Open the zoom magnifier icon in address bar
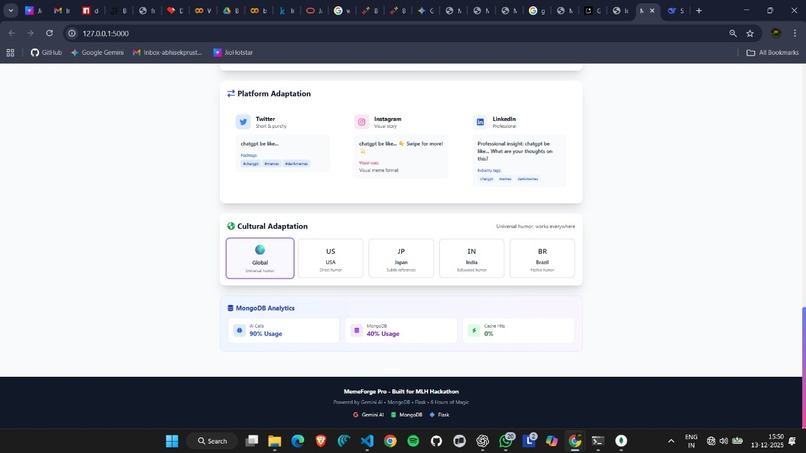This screenshot has height=453, width=806. [732, 33]
